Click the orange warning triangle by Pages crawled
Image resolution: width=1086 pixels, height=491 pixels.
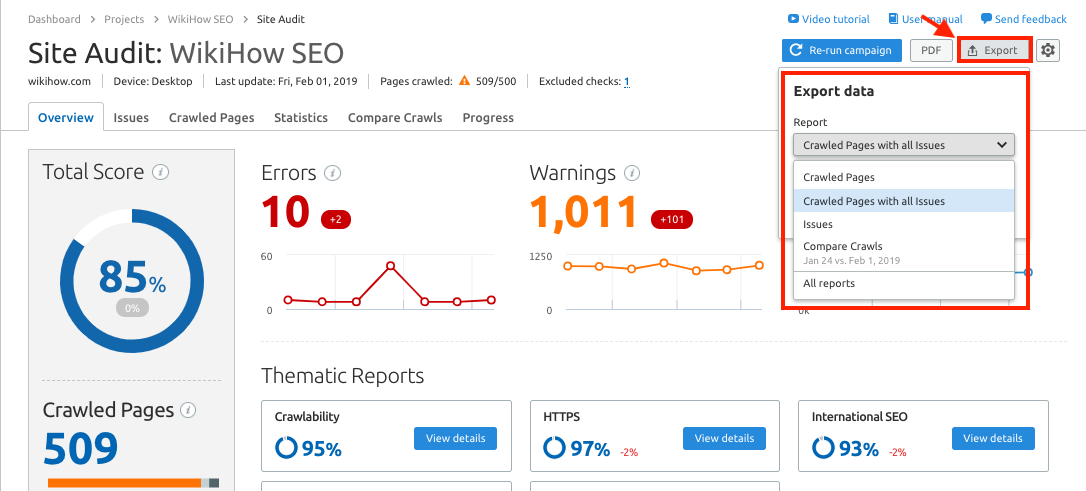click(464, 81)
